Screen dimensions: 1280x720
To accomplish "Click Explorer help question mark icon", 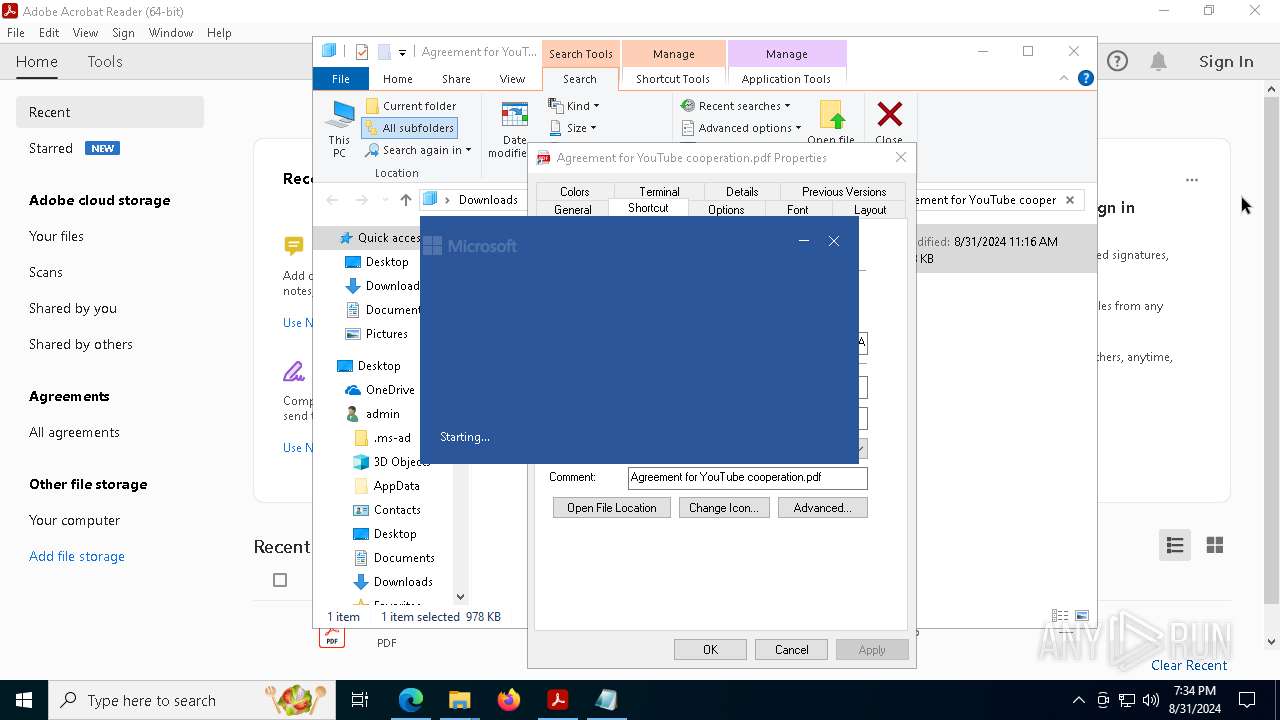I will (x=1086, y=78).
